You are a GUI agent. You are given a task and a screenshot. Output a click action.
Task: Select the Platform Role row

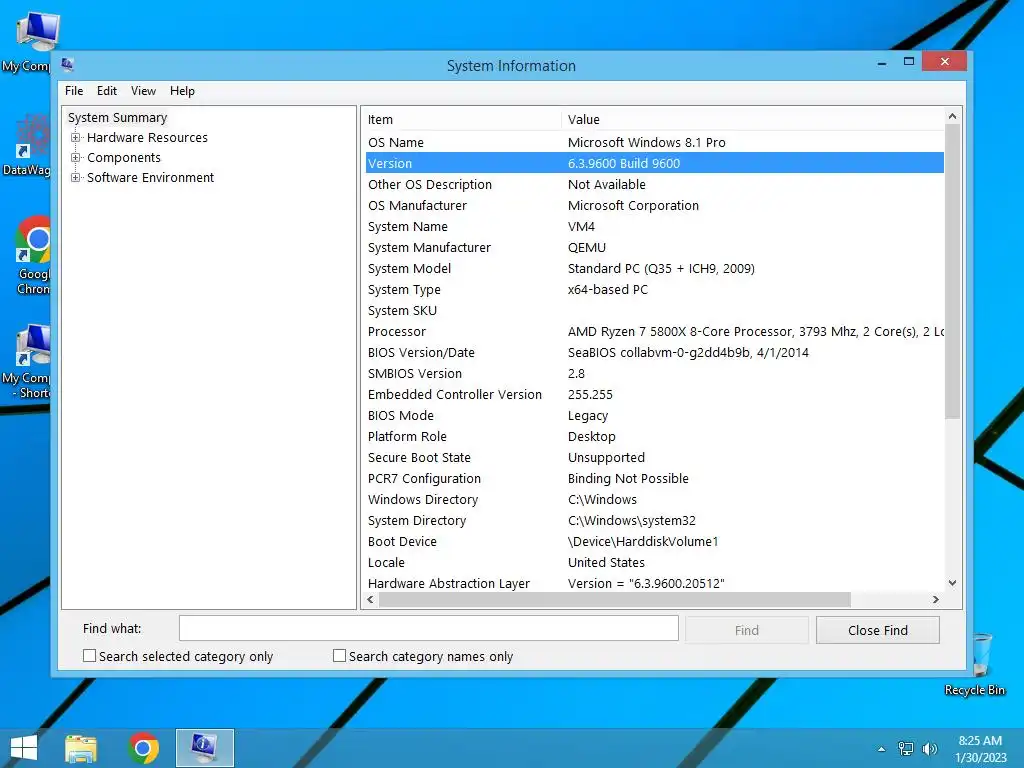[x=654, y=436]
